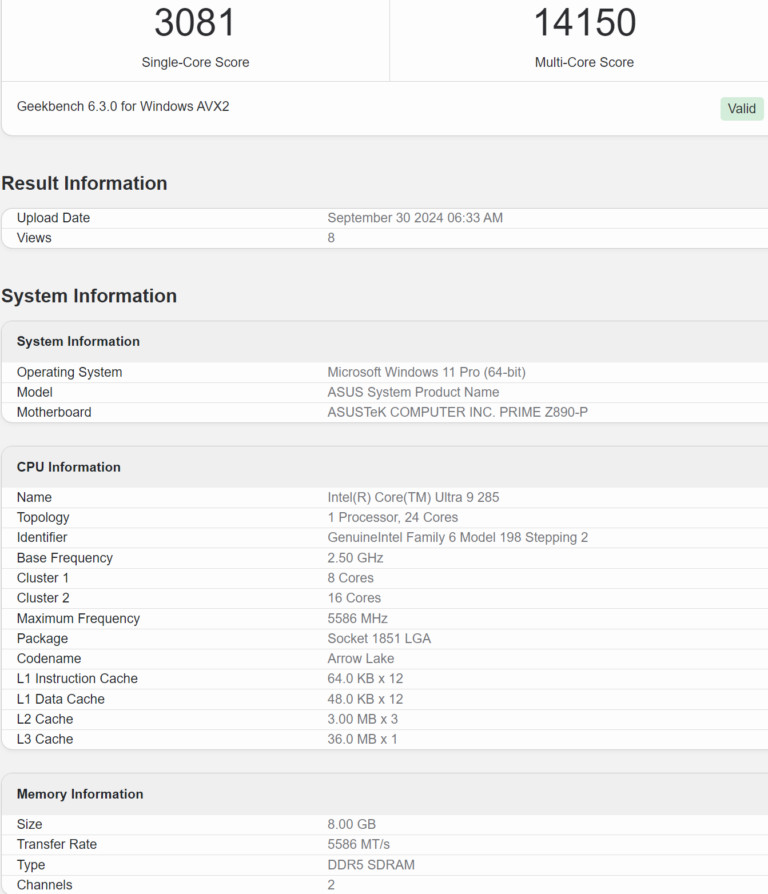The image size is (768, 894).
Task: Click the CPU Name row label
Action: 34,497
